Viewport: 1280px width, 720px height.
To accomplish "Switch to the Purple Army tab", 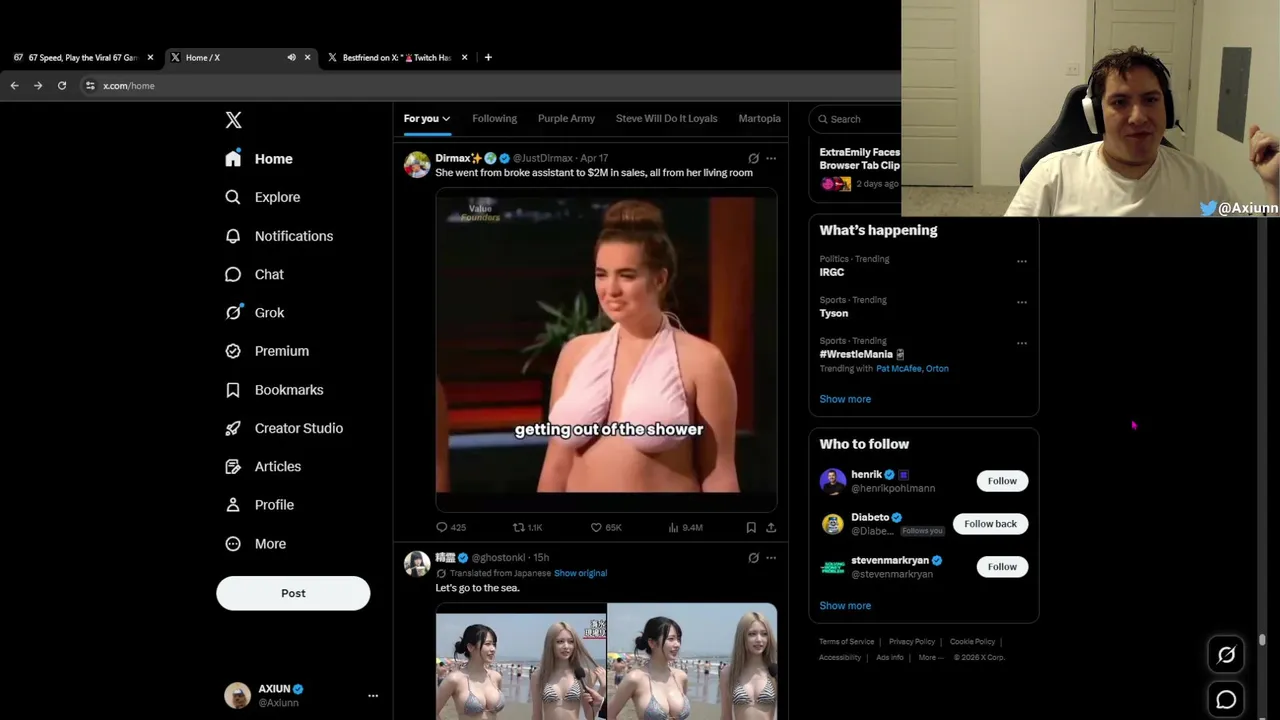I will tap(566, 118).
